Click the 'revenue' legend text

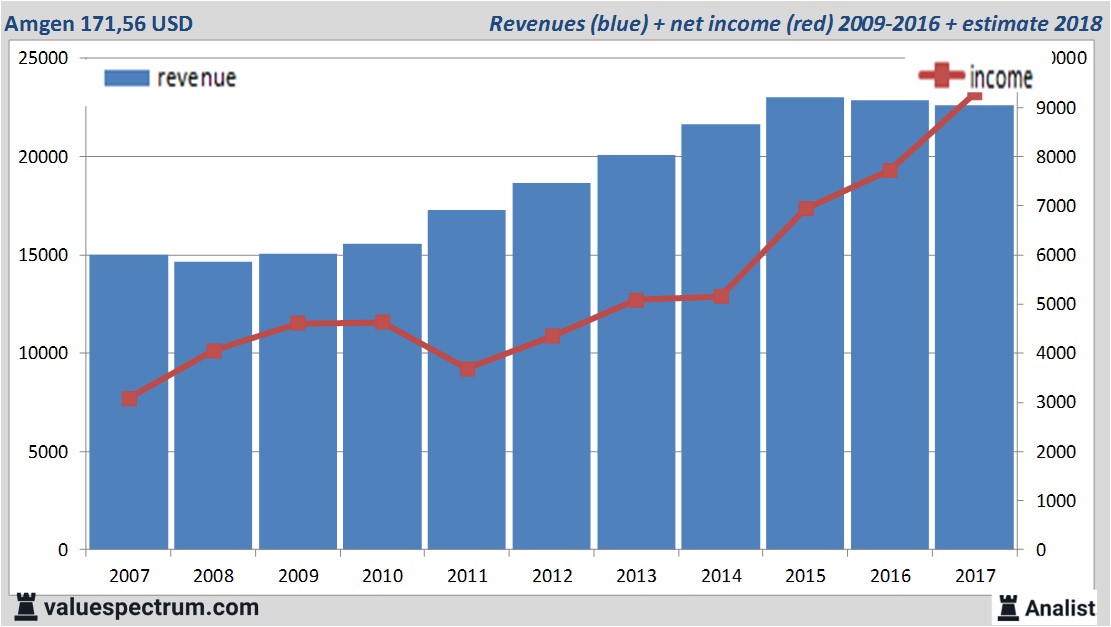coord(196,78)
